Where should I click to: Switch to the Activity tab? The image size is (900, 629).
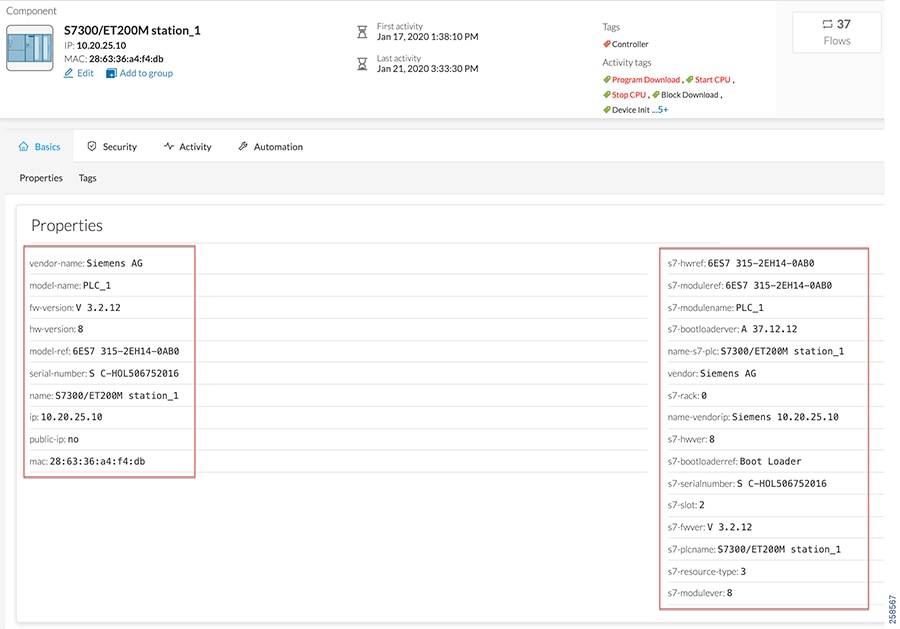point(188,146)
